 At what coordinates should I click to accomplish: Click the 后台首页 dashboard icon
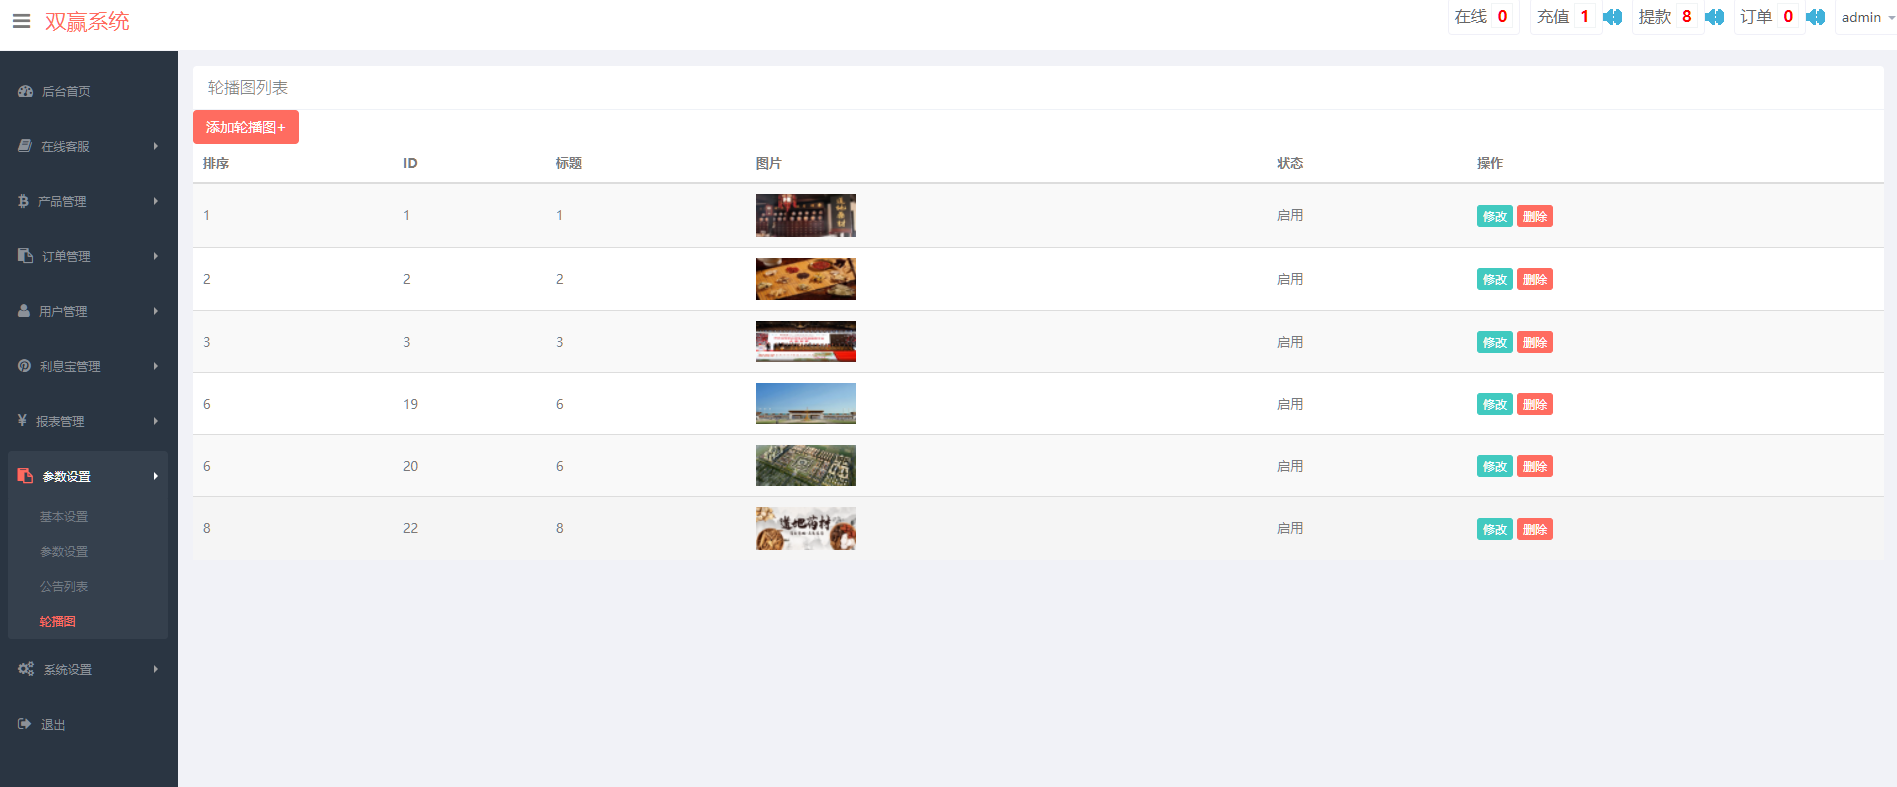coord(26,91)
